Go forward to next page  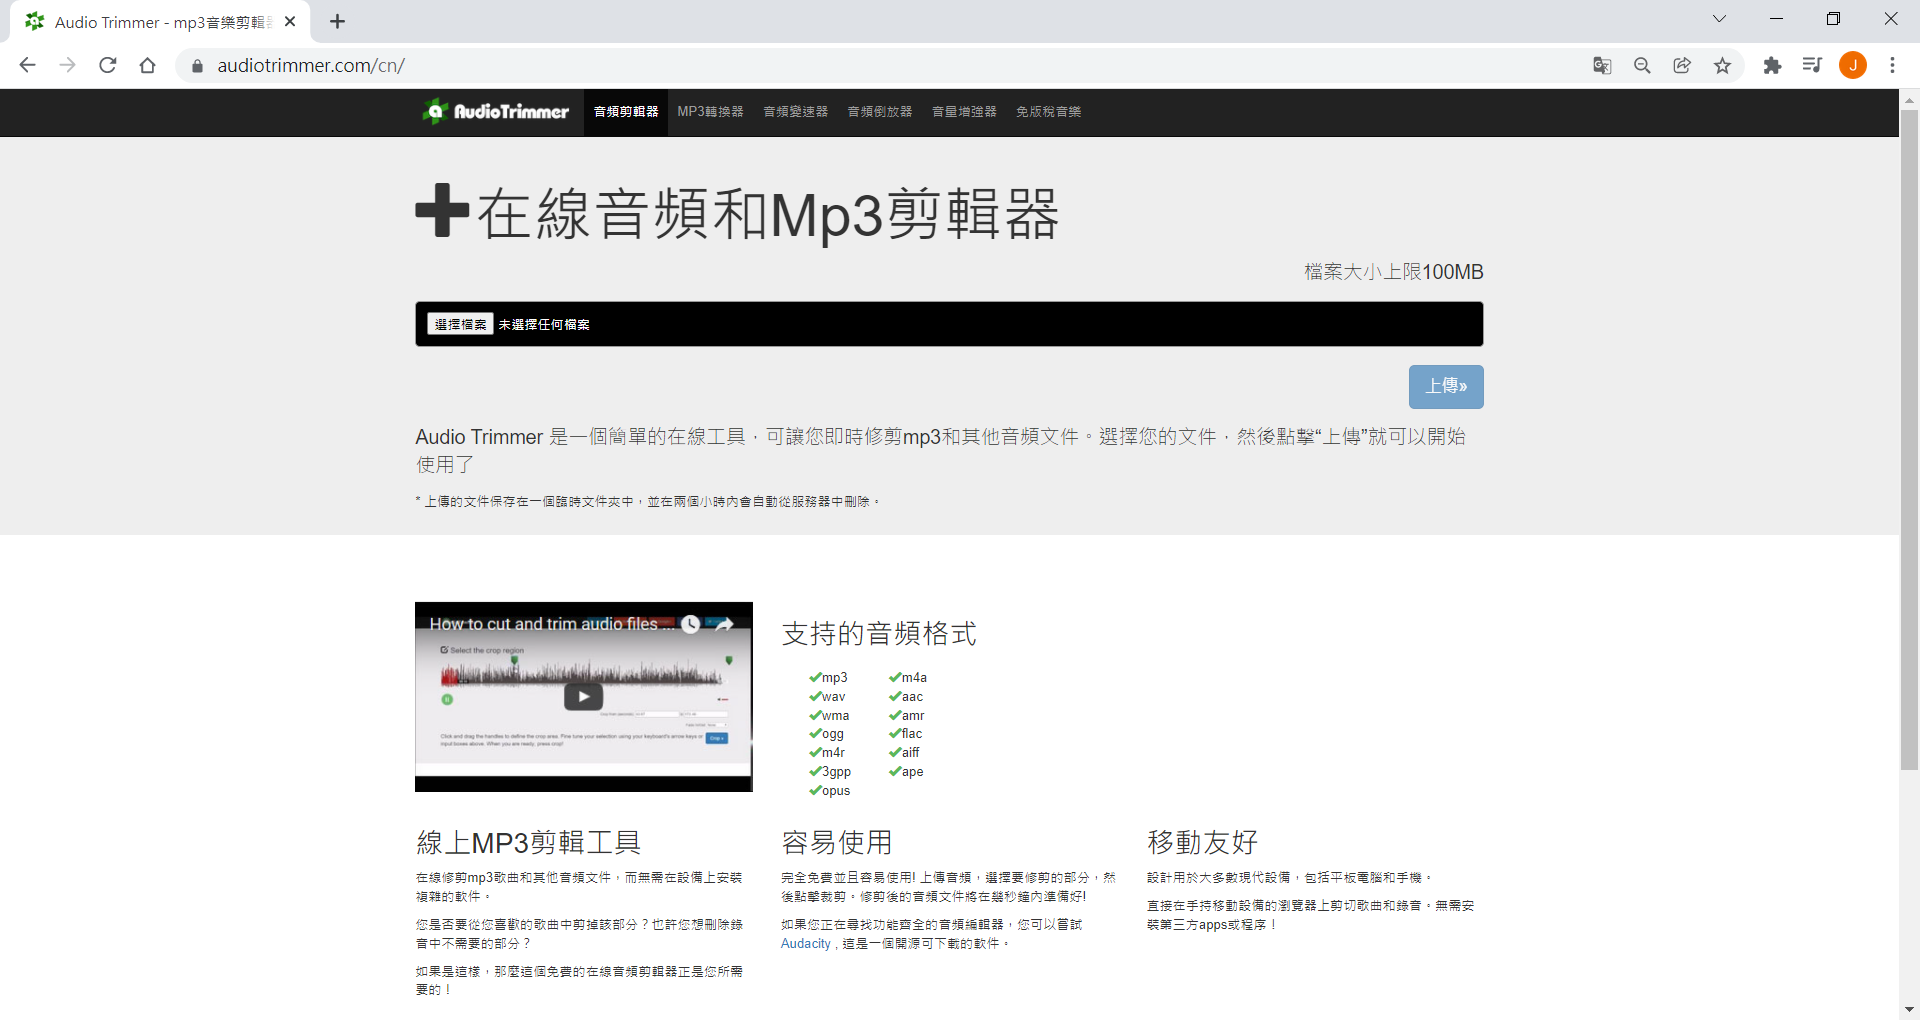coord(67,65)
